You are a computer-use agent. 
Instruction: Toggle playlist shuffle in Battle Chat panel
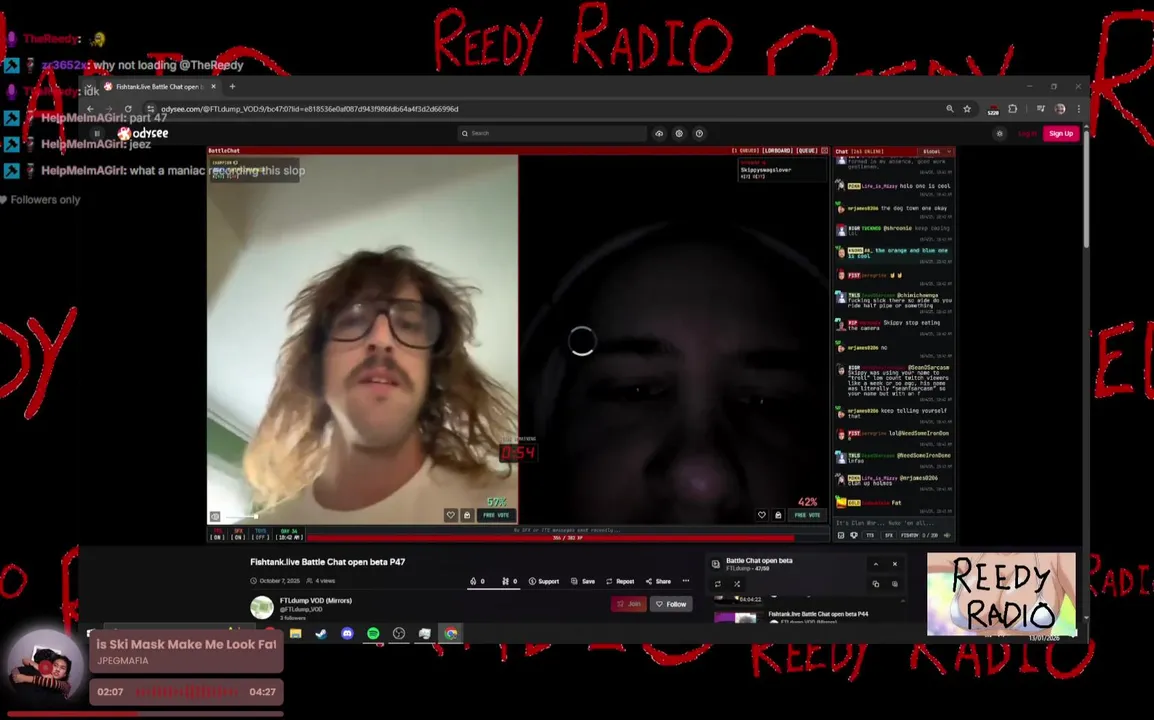[737, 584]
